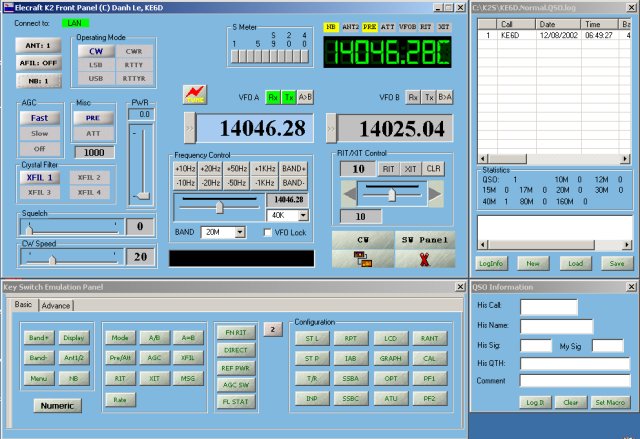Enable the VFO Lock checkbox

[x=268, y=232]
